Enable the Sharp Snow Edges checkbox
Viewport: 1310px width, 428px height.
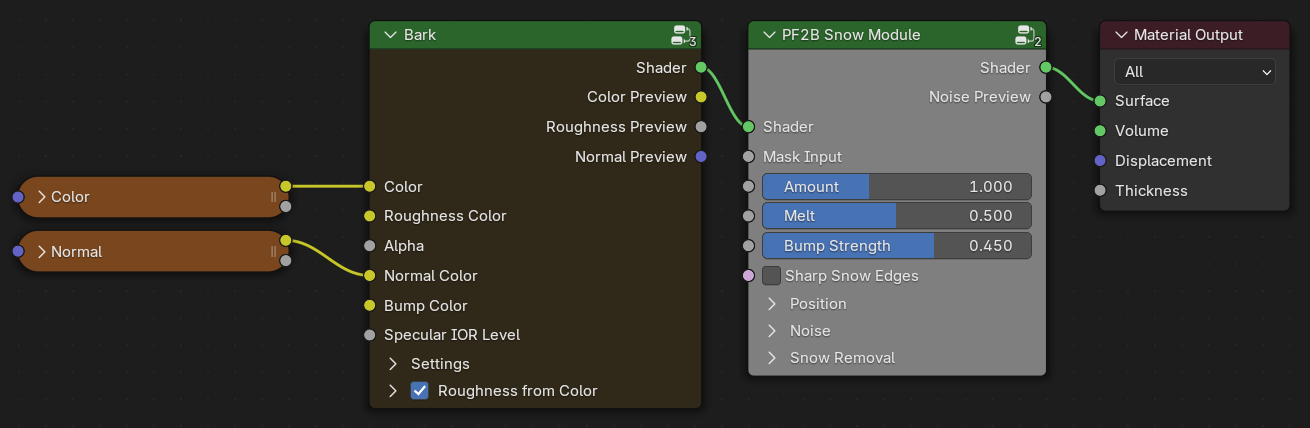[x=772, y=276]
